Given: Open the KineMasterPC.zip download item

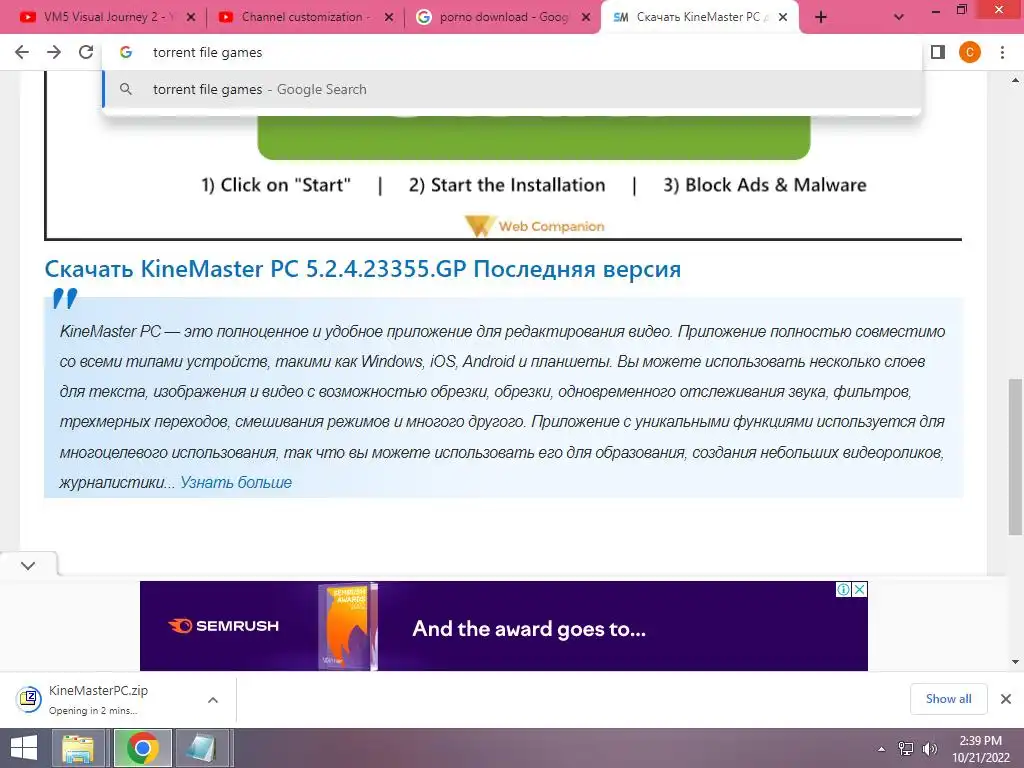Looking at the screenshot, I should click(x=118, y=699).
